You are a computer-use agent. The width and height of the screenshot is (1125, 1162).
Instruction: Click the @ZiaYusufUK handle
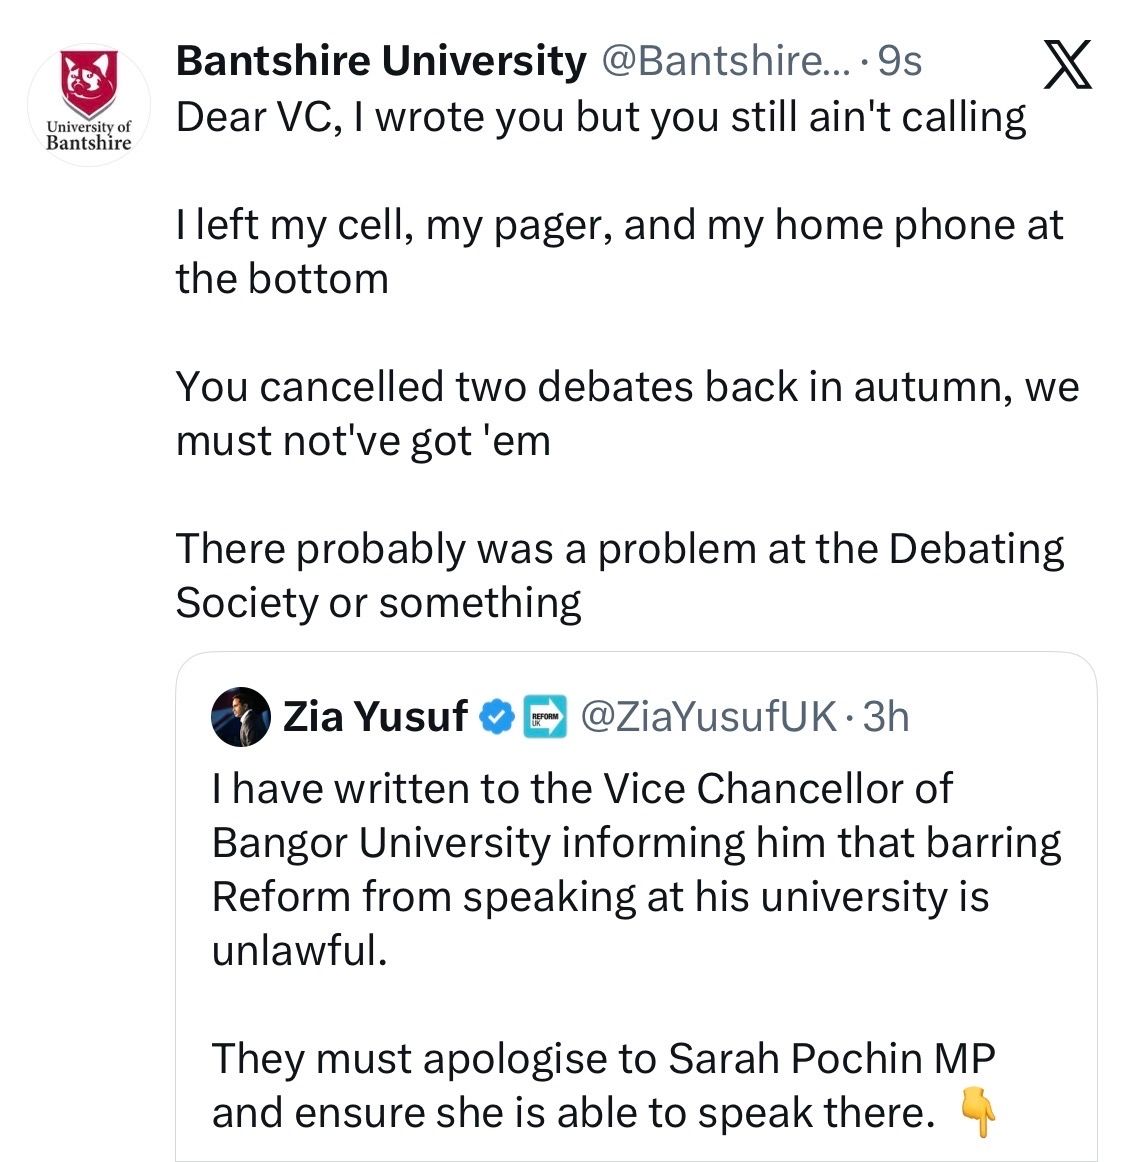coord(707,716)
